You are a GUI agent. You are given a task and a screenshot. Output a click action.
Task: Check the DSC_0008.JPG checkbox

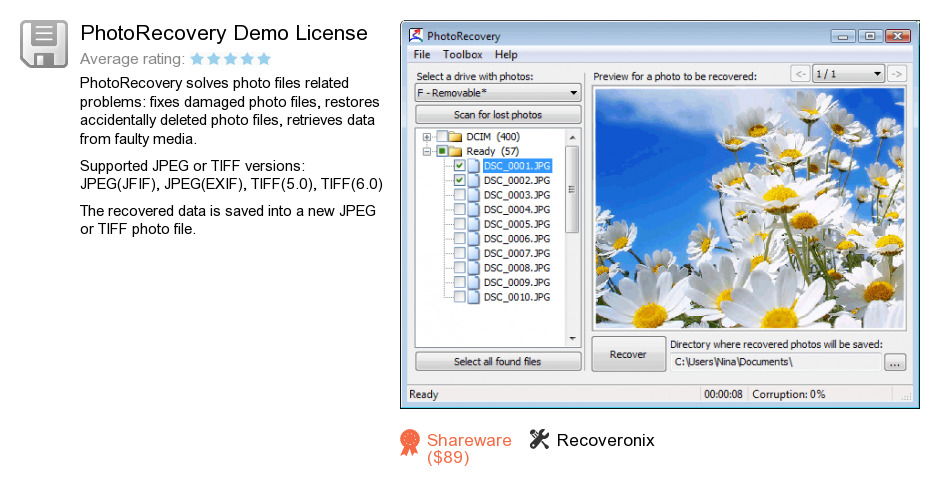pos(459,267)
